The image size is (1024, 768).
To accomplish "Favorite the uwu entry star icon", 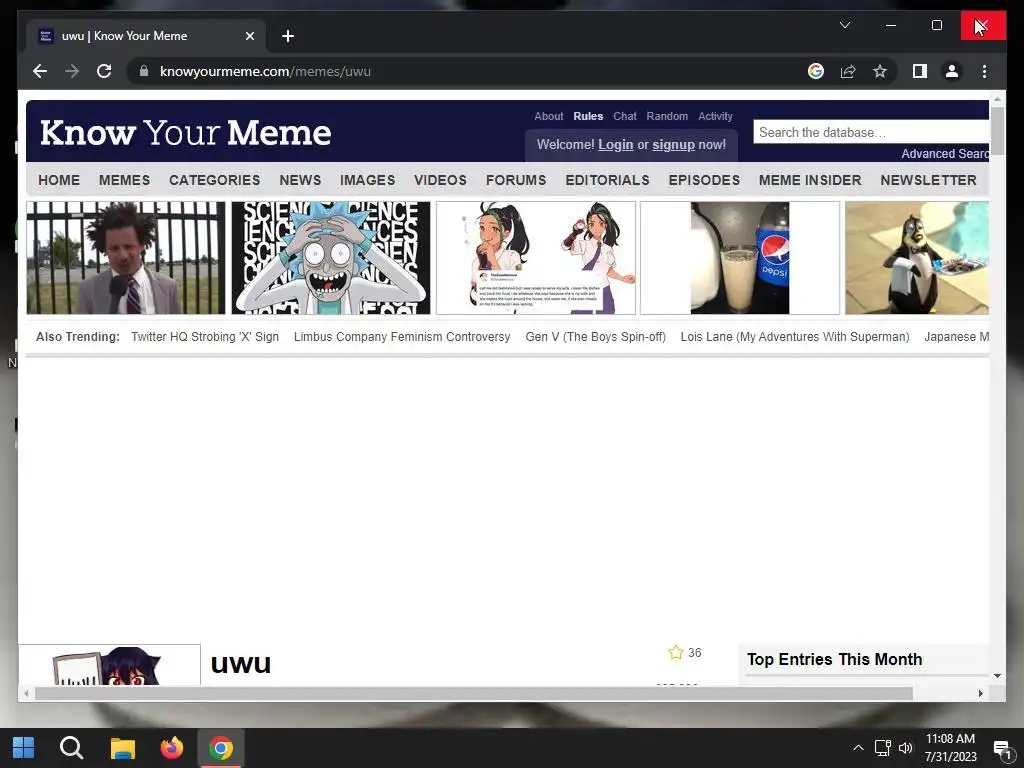I will click(x=675, y=652).
